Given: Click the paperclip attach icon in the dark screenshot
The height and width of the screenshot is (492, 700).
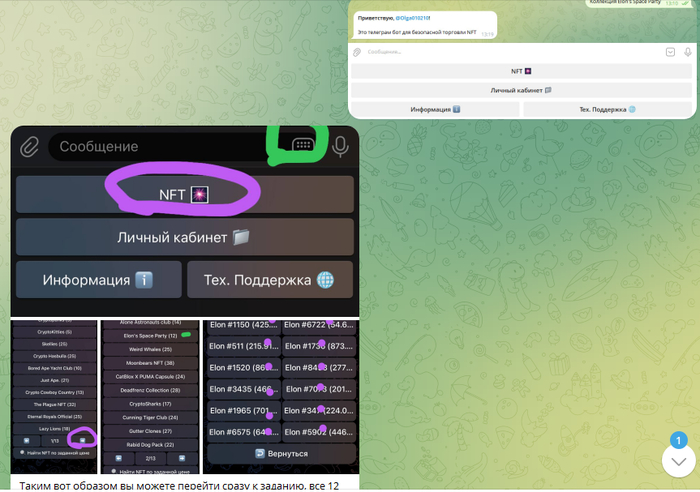Looking at the screenshot, I should 30,146.
